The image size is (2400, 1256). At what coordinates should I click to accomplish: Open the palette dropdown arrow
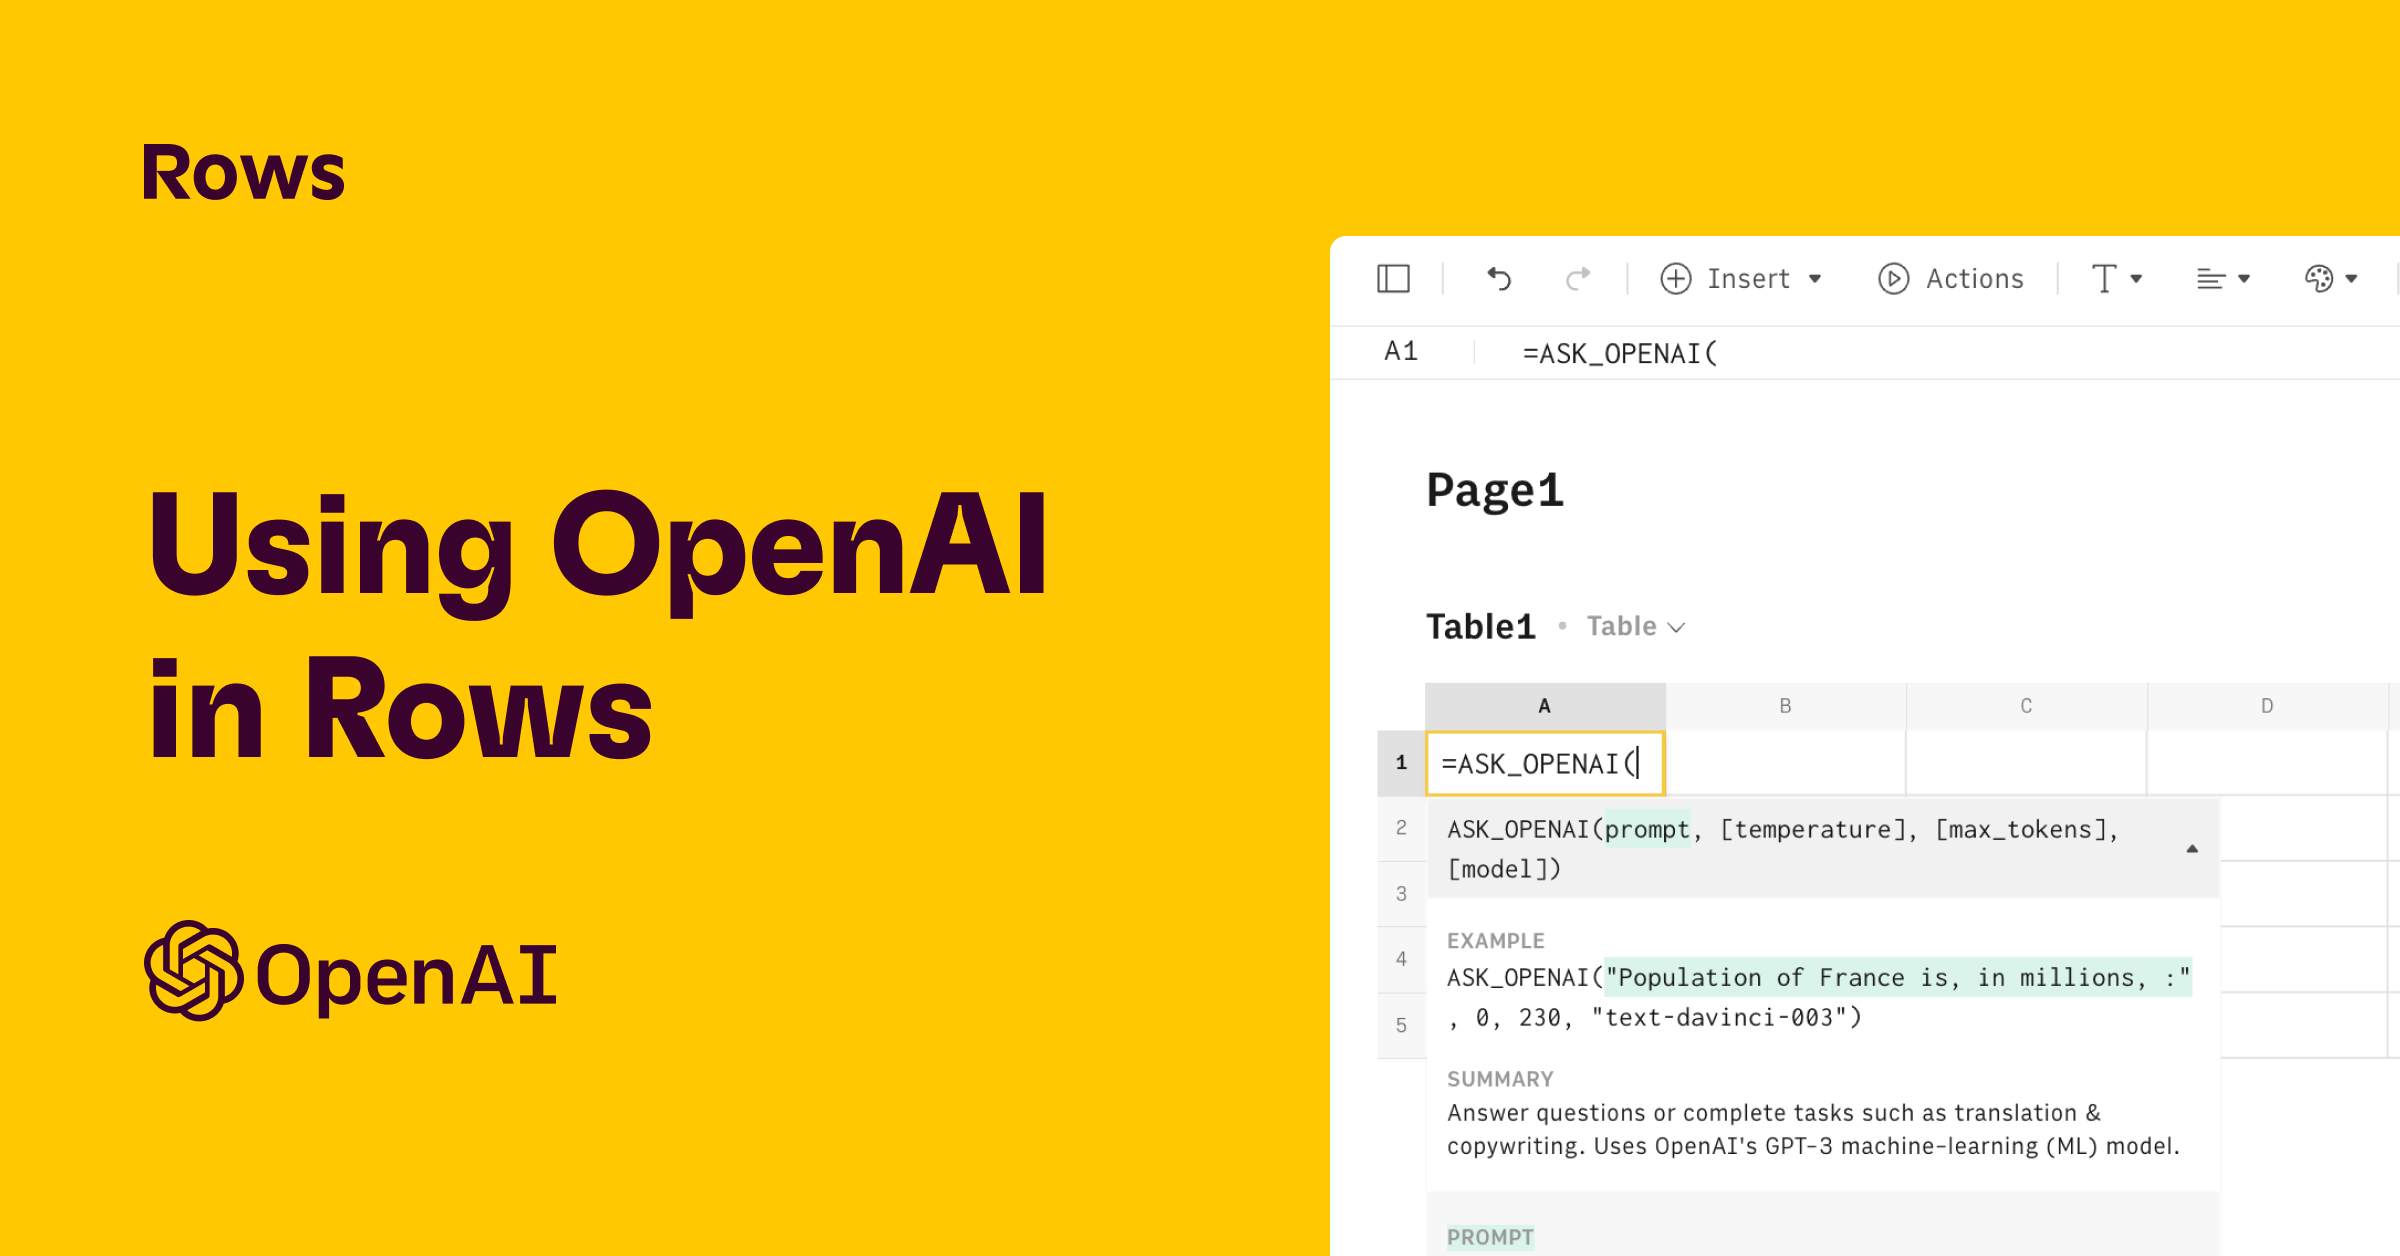pyautogui.click(x=2351, y=279)
